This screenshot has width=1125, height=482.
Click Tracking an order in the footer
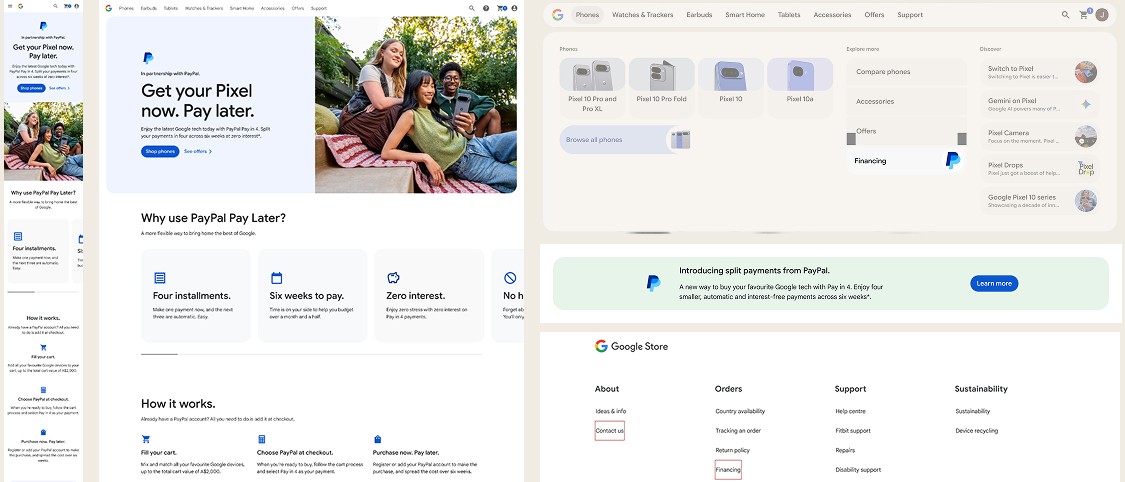(x=738, y=431)
